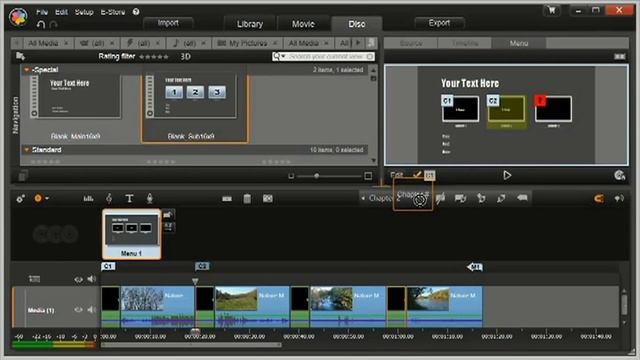The height and width of the screenshot is (360, 640).
Task: Click the snapshot icon in timeline toolbar
Action: [268, 198]
